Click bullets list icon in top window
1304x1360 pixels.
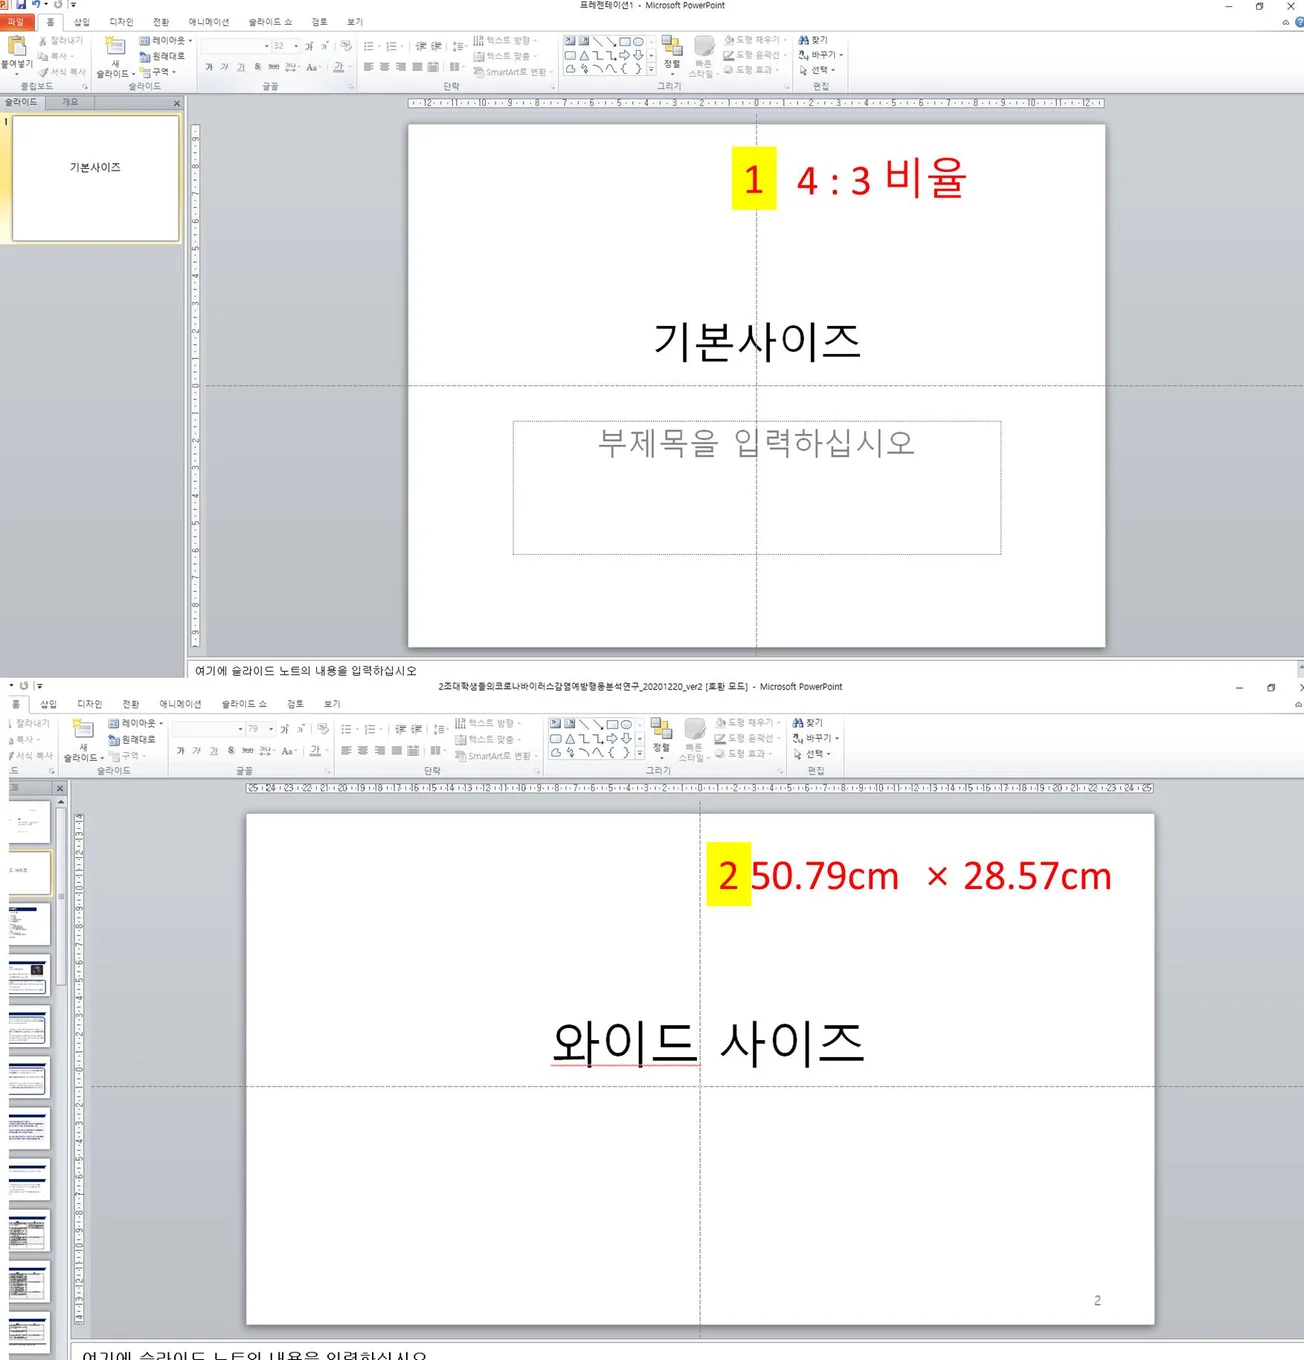point(370,46)
